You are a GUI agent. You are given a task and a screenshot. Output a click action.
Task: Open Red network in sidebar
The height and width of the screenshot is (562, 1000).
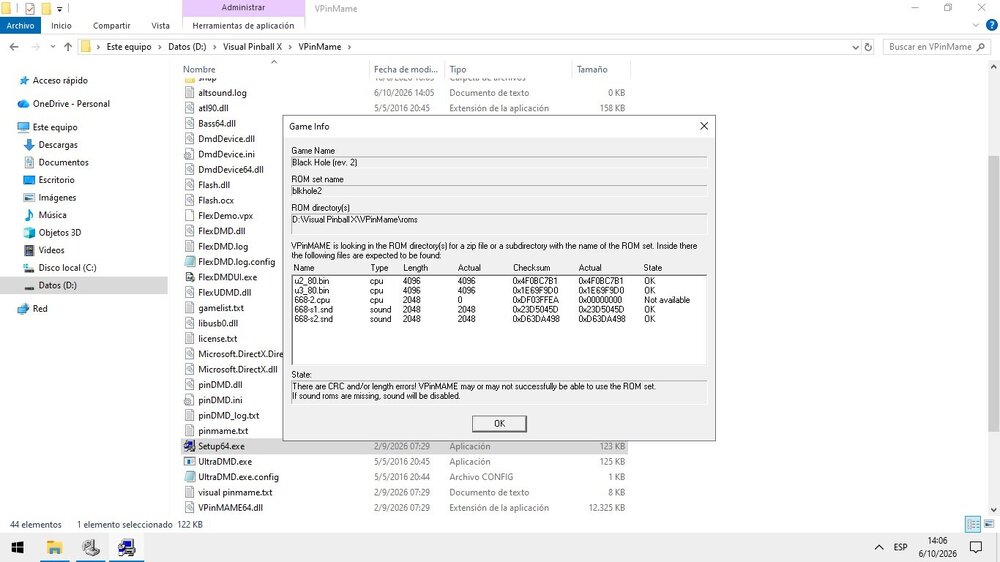(x=40, y=308)
